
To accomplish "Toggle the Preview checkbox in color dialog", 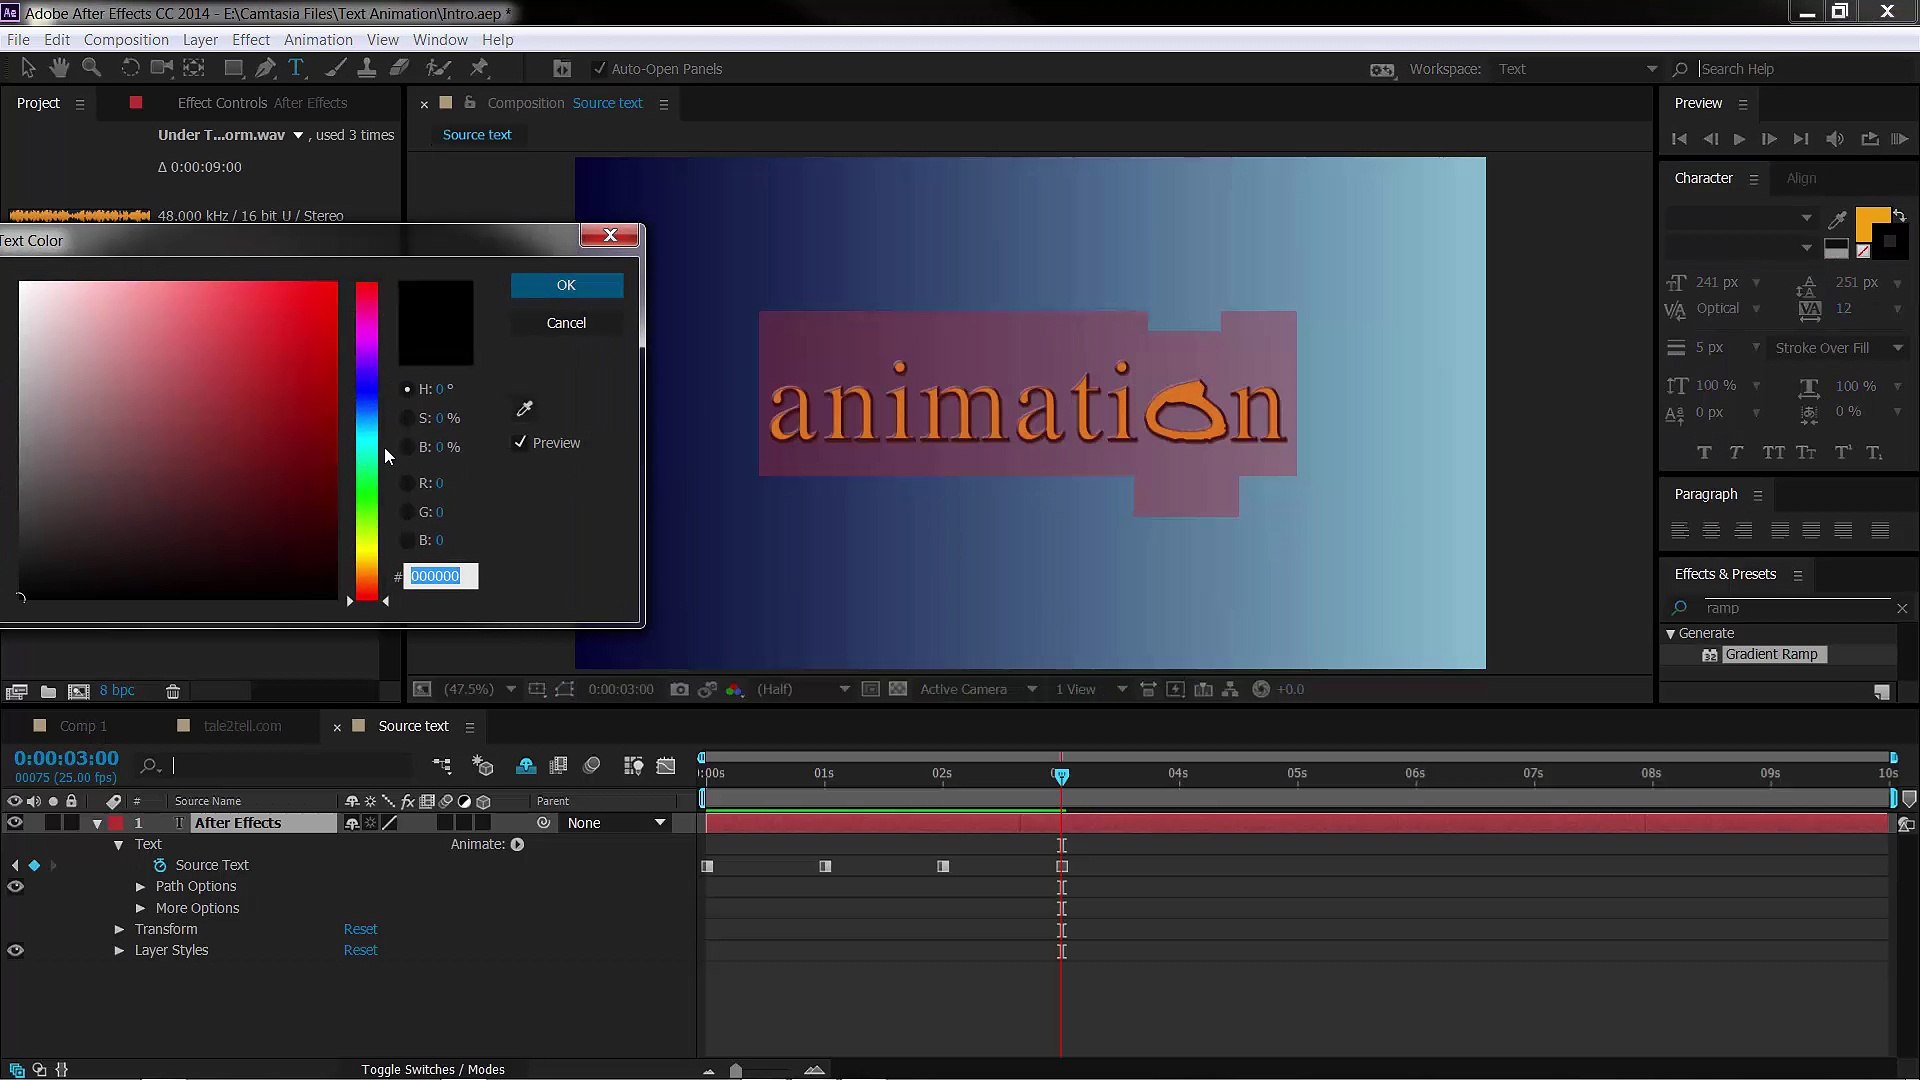I will click(x=520, y=442).
